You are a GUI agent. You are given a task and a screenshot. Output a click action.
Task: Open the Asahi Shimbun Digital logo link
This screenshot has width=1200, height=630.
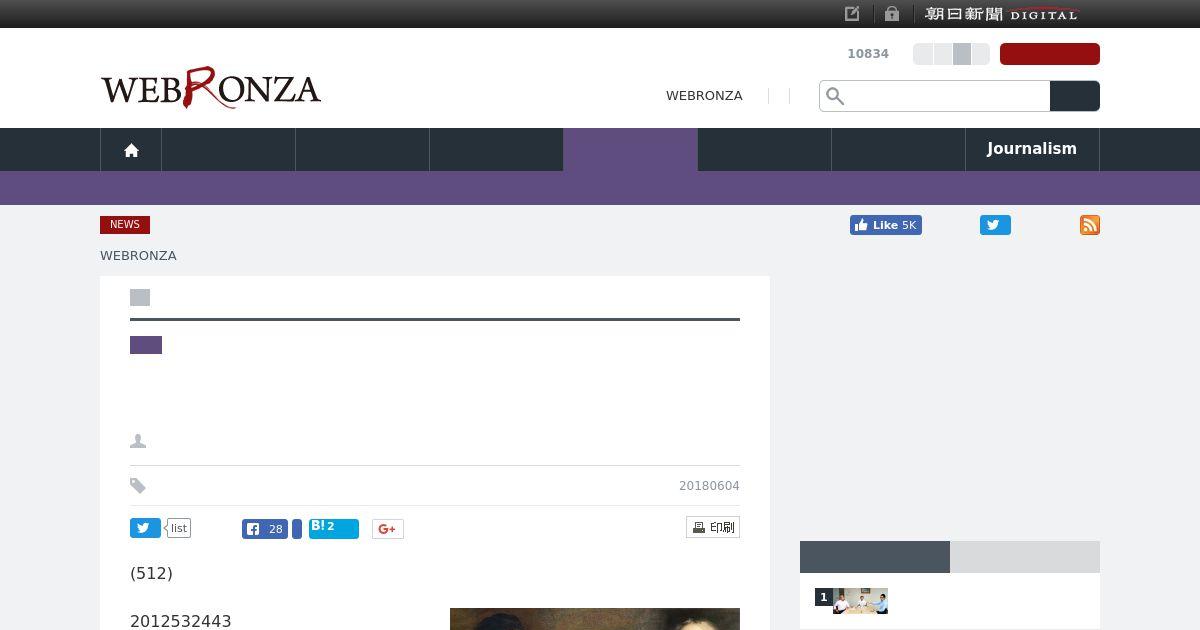(x=1001, y=14)
